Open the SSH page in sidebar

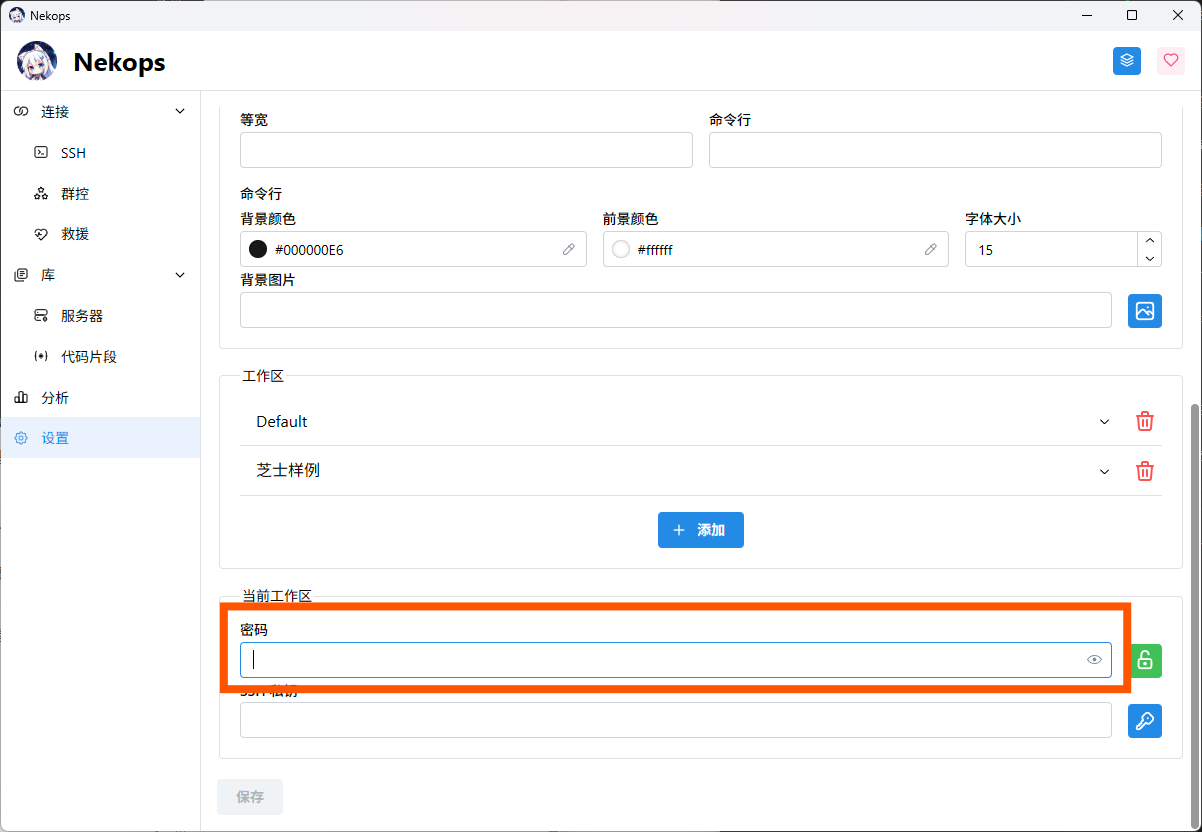click(x=73, y=153)
